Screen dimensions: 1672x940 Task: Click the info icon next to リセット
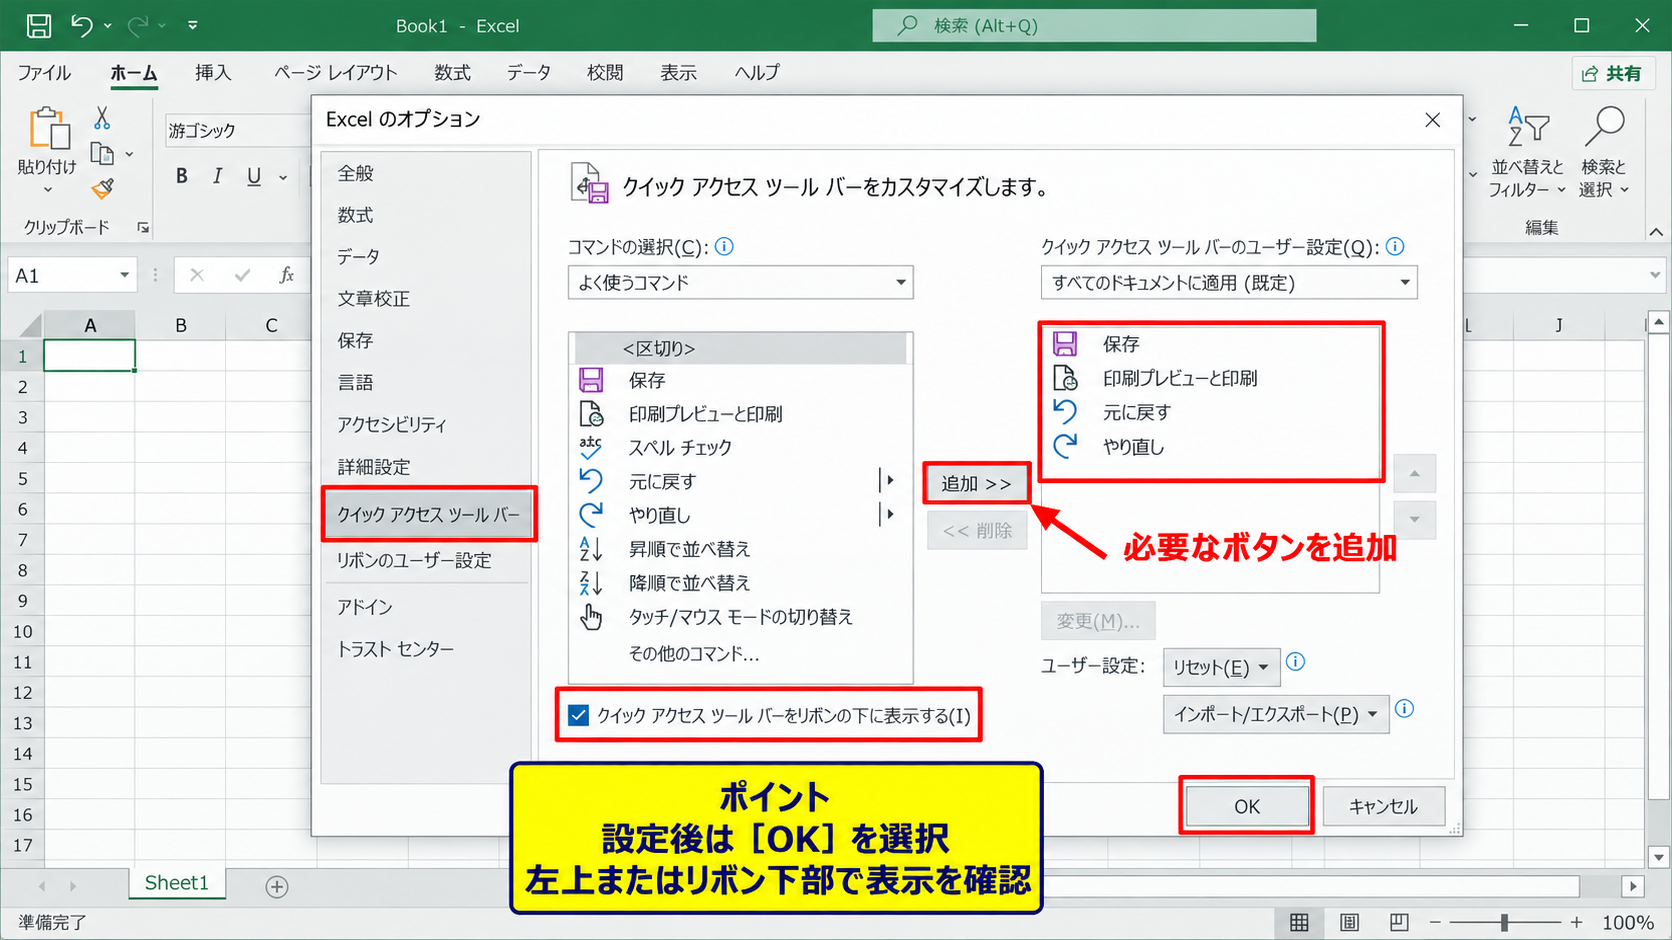point(1295,661)
